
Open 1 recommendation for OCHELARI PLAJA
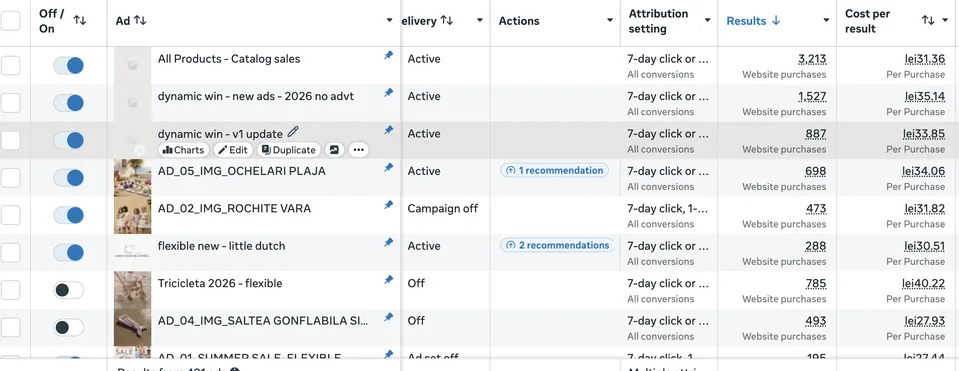click(554, 171)
